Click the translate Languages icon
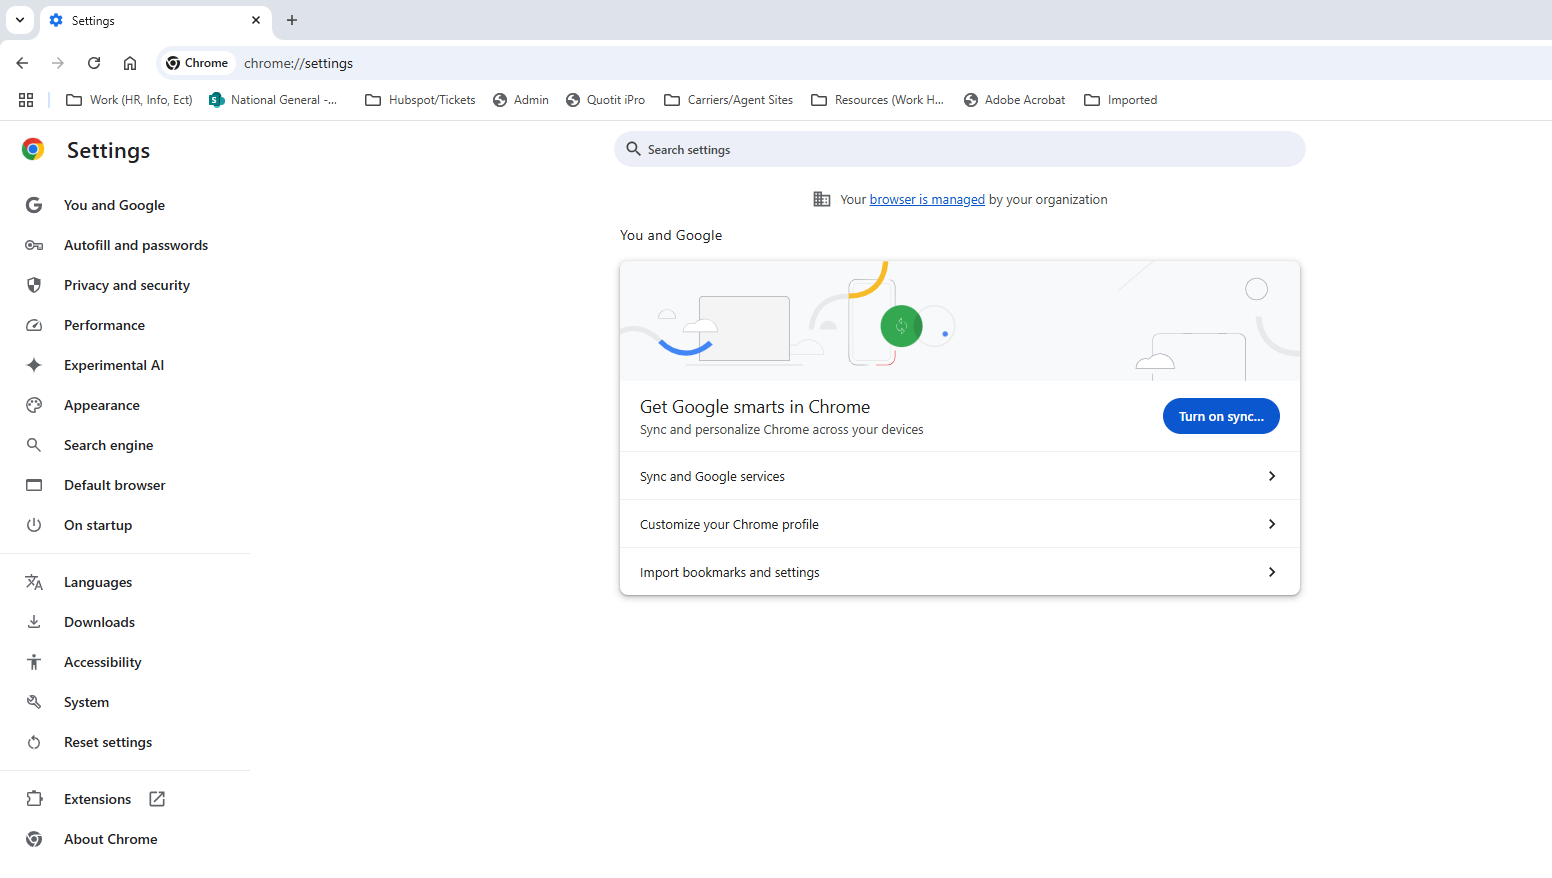The height and width of the screenshot is (878, 1552). (x=34, y=582)
